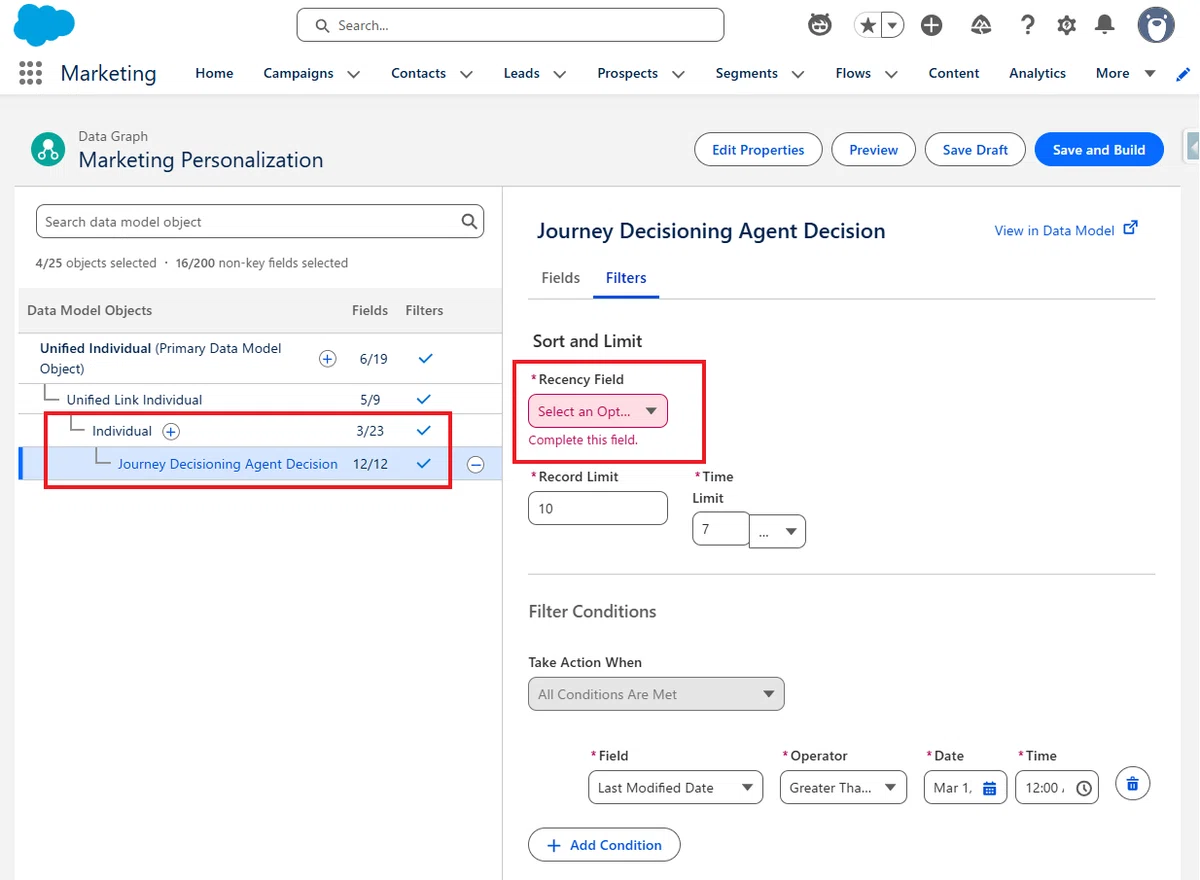The height and width of the screenshot is (880, 1200).
Task: Open the App Launcher grid
Action: 30,73
